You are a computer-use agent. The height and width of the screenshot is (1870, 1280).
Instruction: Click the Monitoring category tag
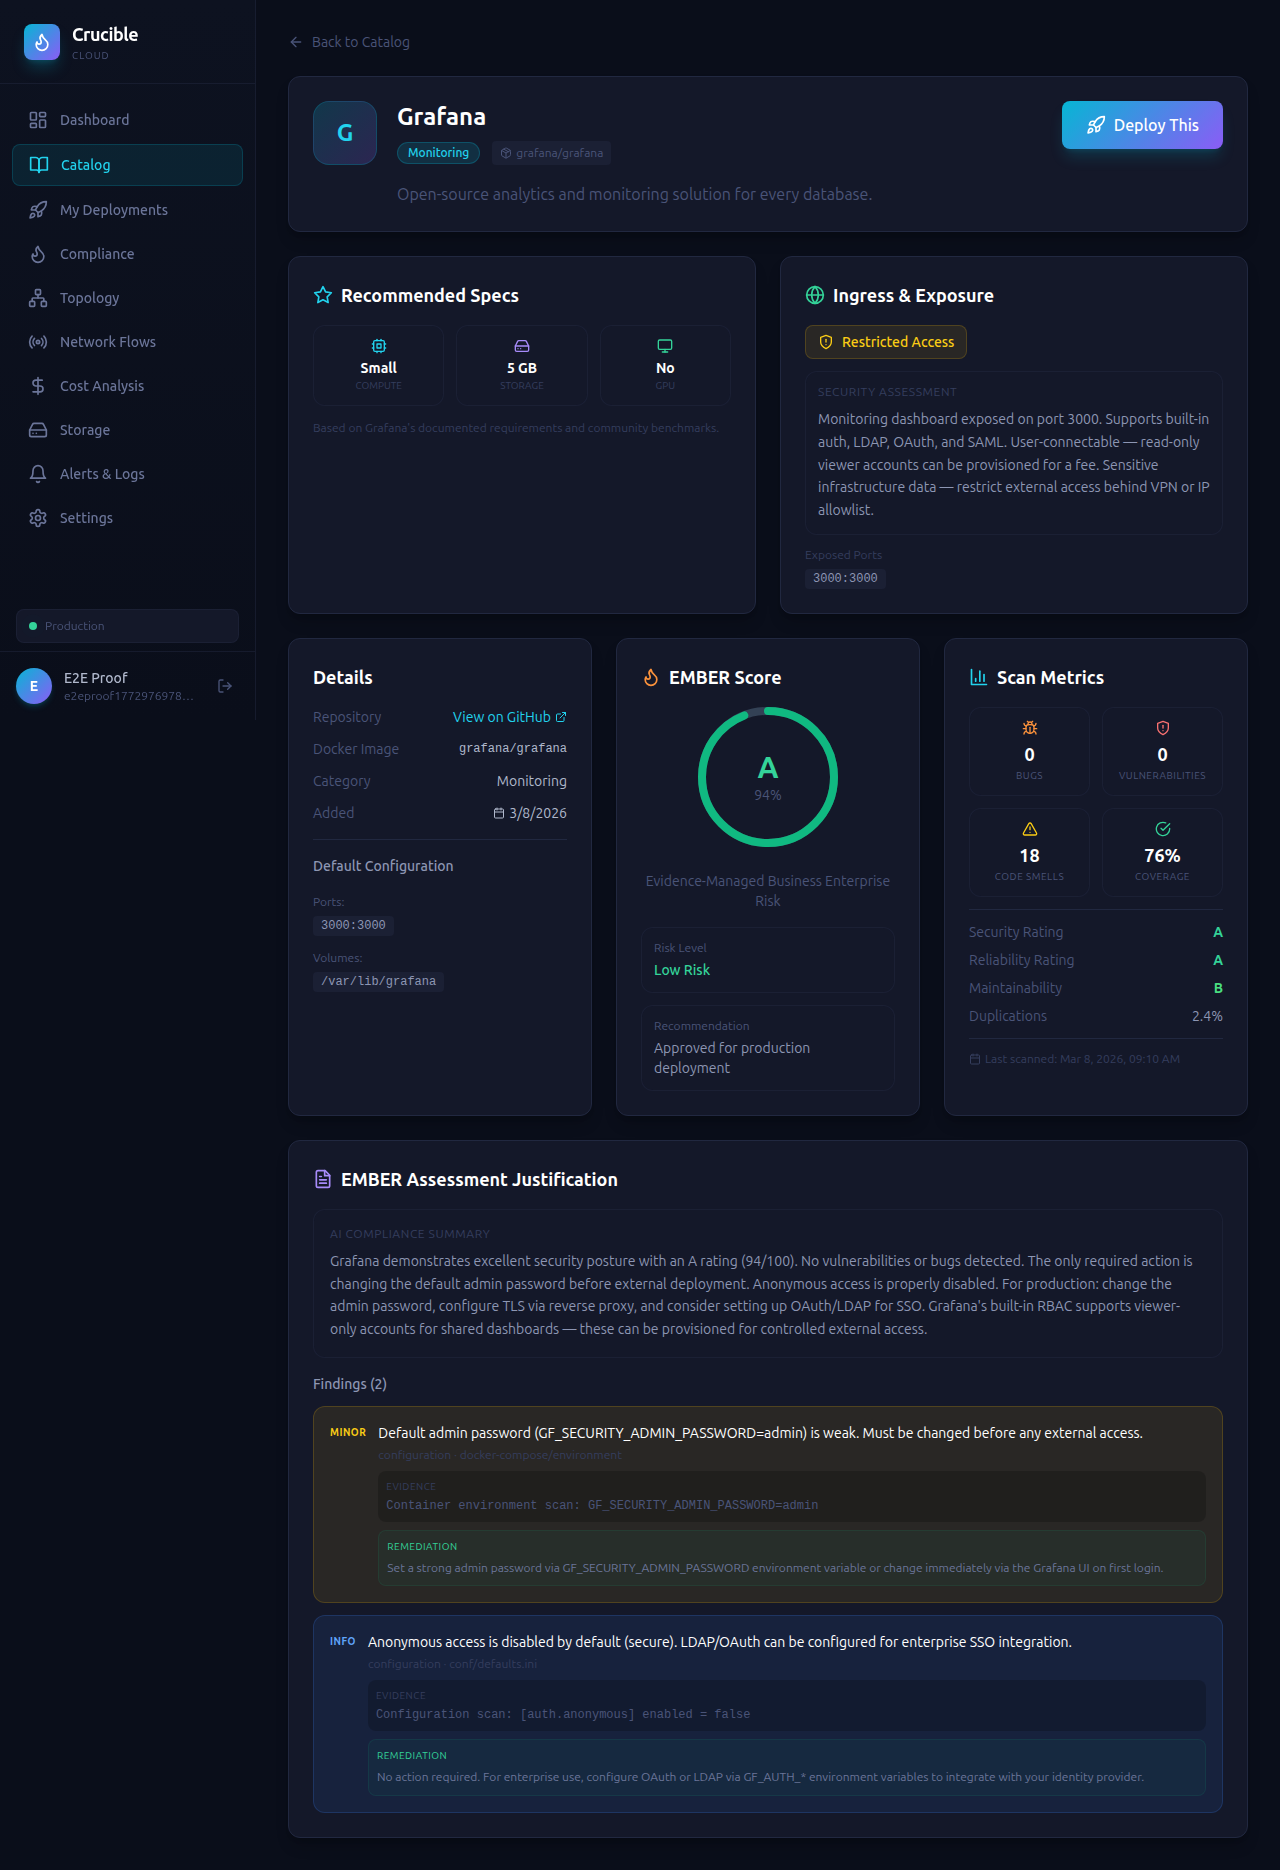(x=438, y=153)
